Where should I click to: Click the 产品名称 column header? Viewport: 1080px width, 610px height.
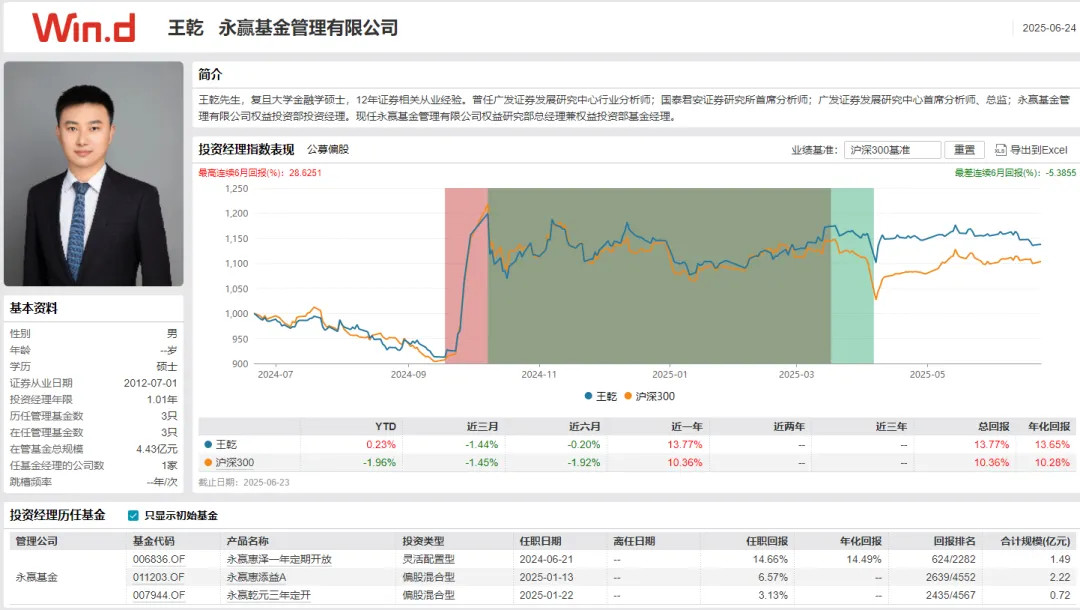tap(247, 541)
